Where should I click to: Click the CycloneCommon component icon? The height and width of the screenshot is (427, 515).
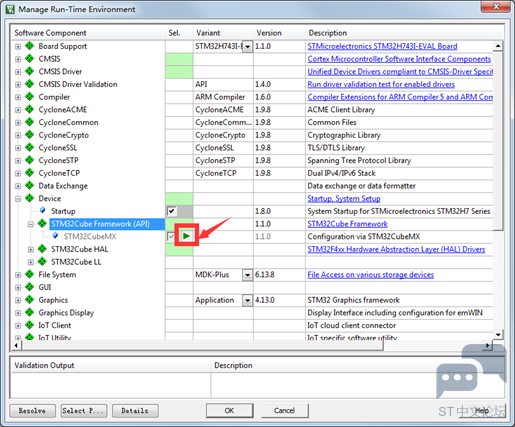click(30, 122)
